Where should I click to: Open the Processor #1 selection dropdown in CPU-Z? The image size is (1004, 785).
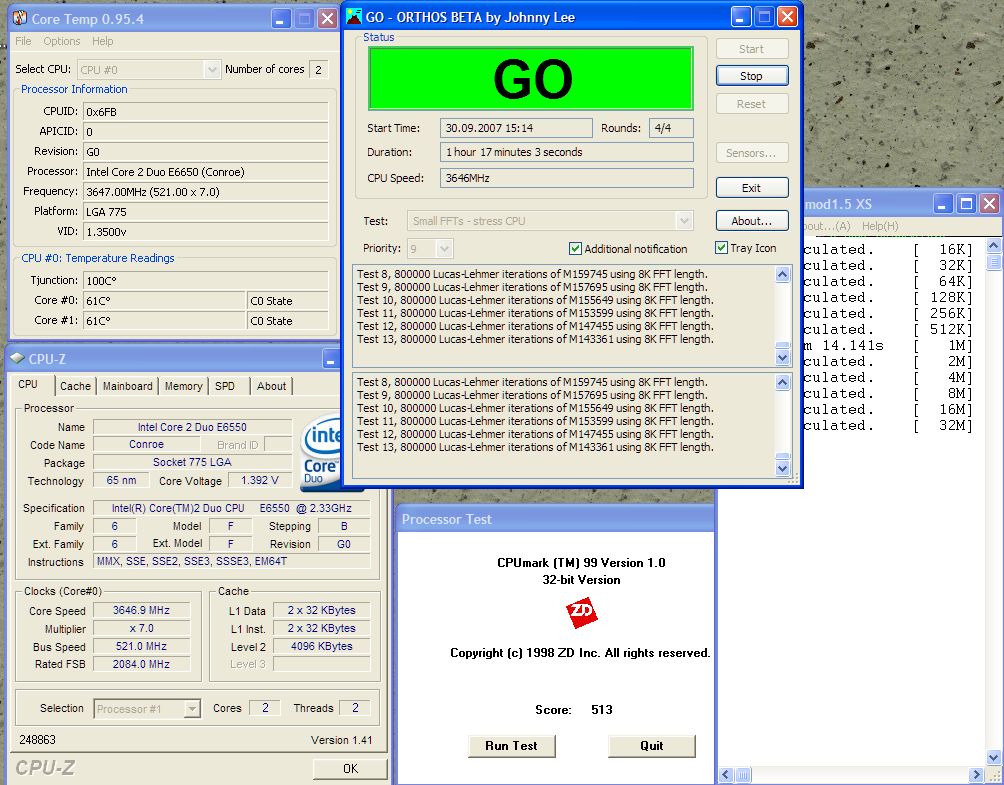191,709
